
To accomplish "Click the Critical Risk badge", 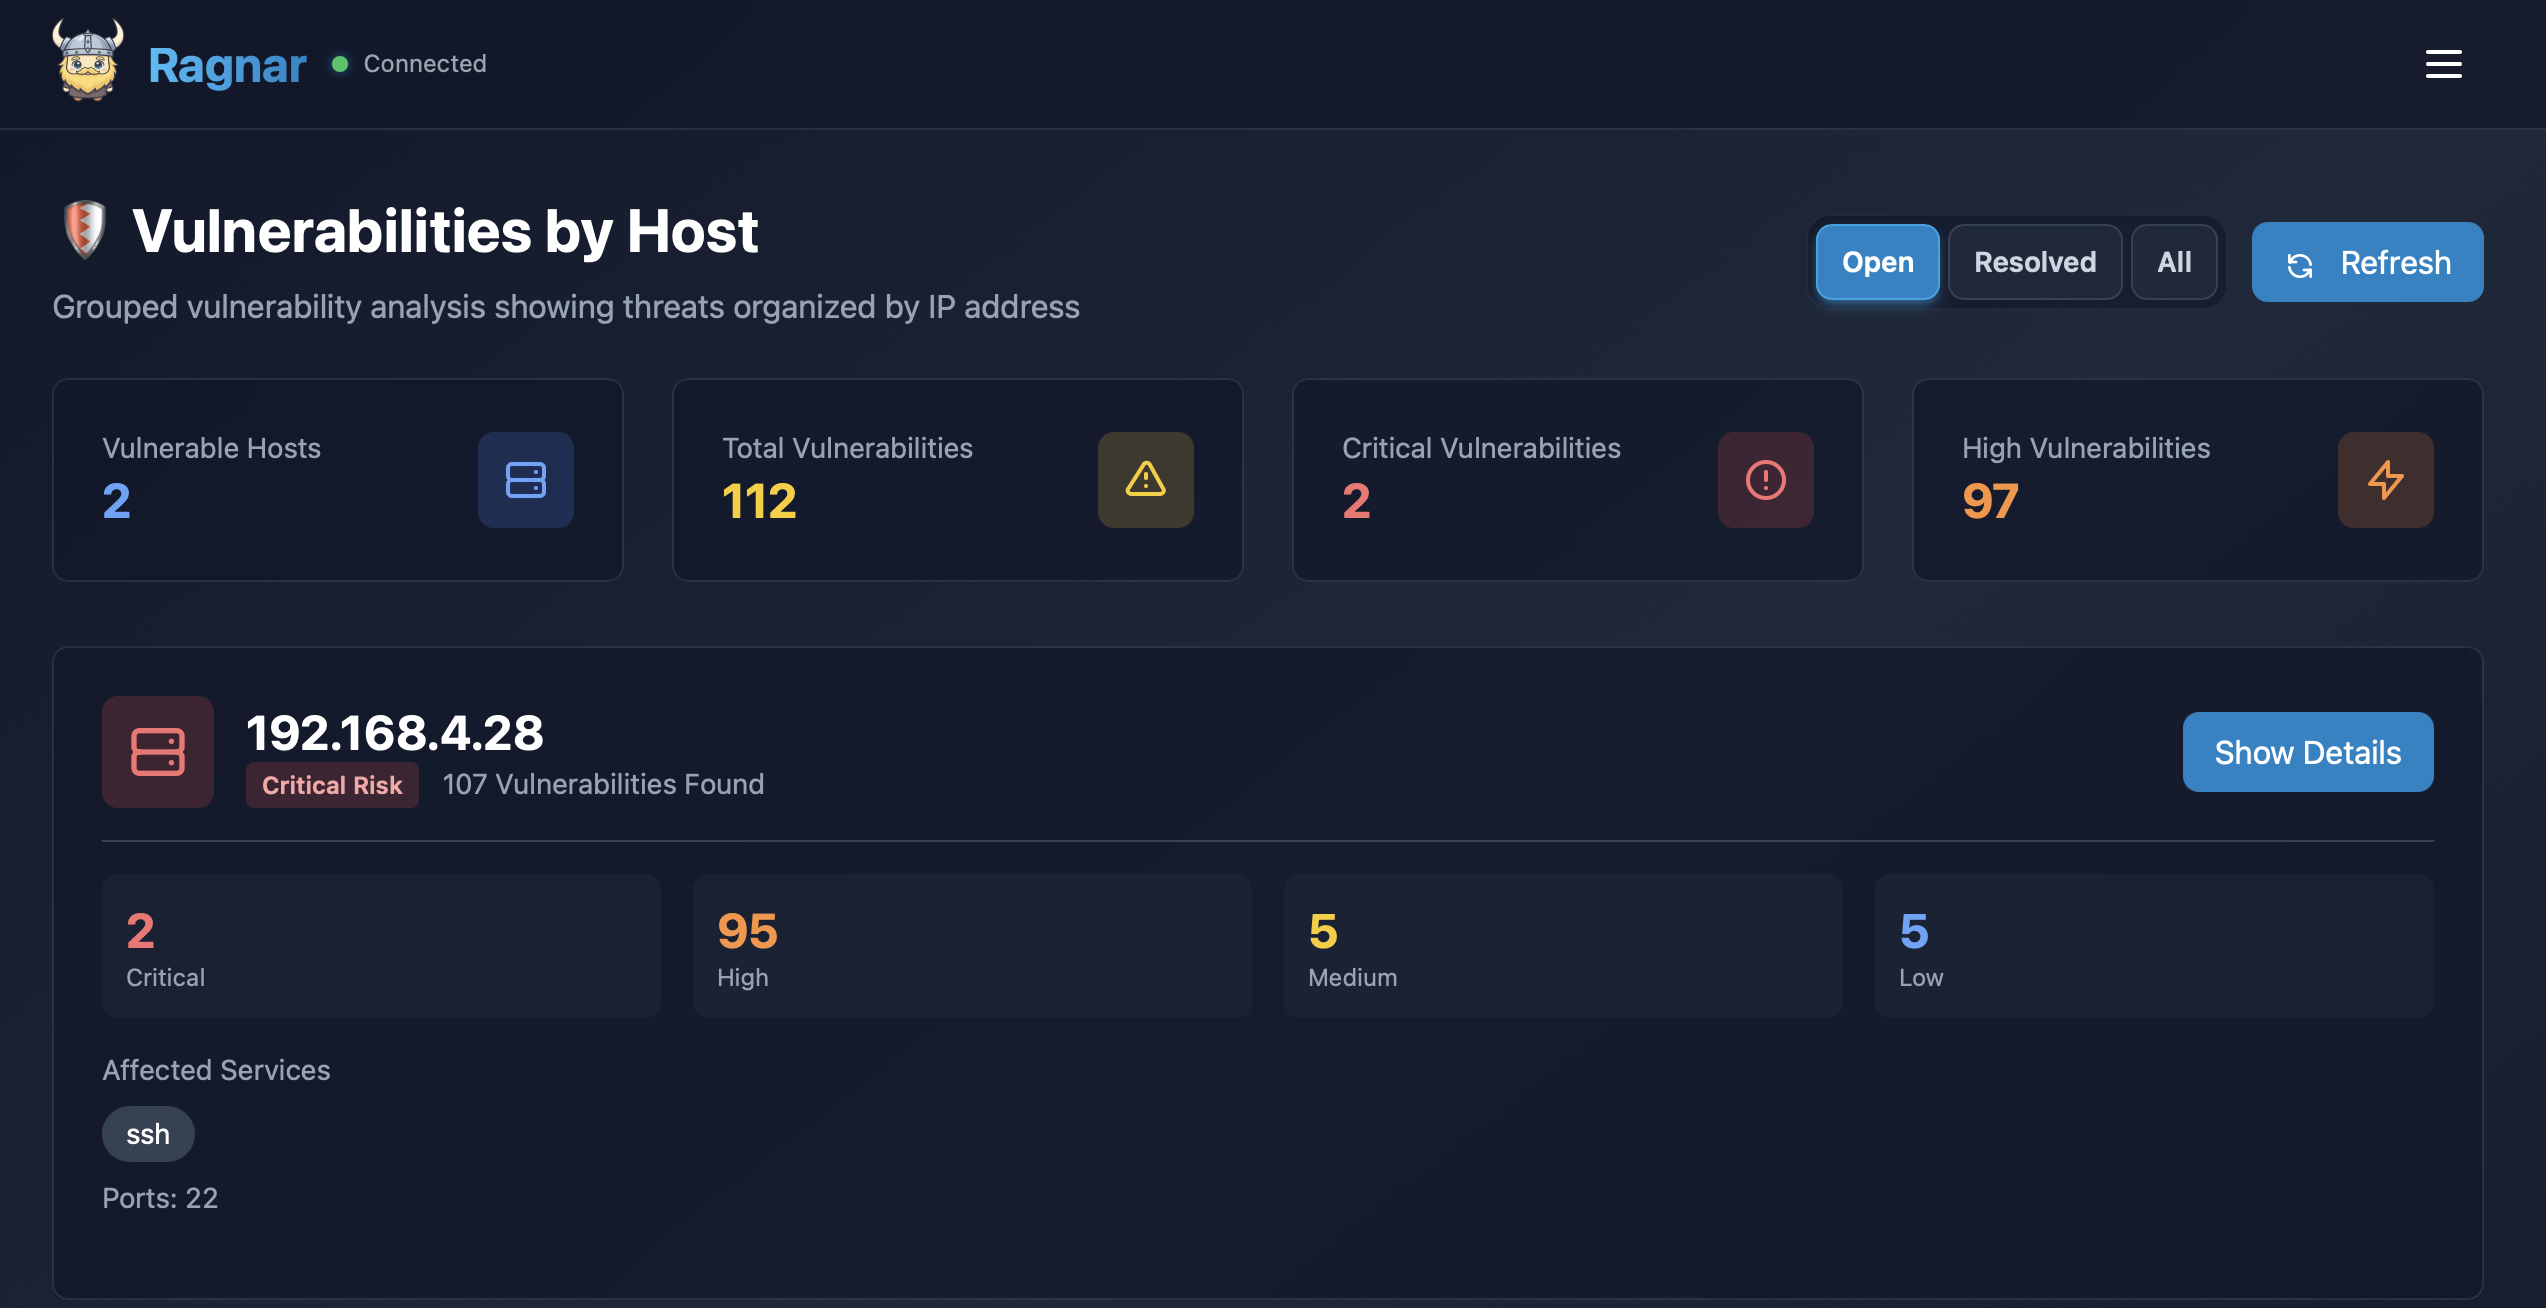I will (332, 785).
